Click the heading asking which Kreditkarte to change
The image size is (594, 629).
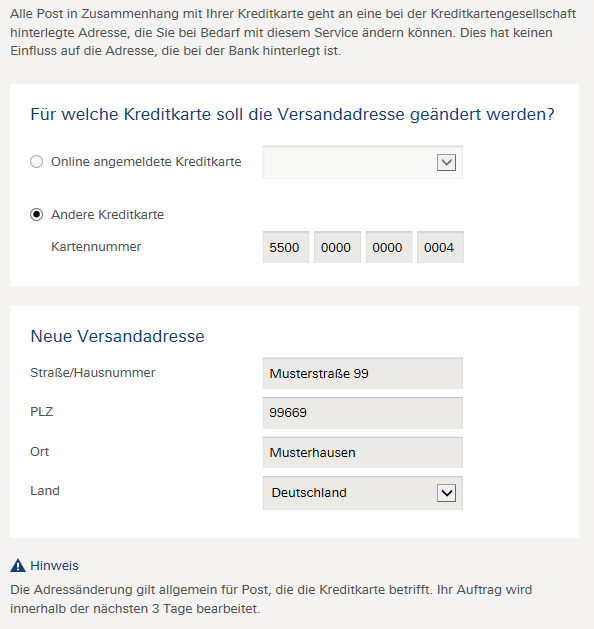click(x=292, y=114)
